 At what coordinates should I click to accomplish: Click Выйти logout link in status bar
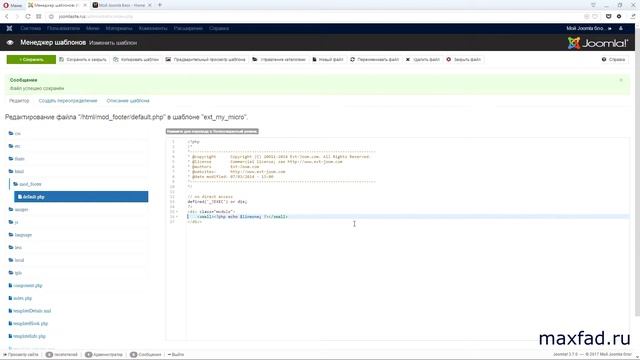[176, 355]
